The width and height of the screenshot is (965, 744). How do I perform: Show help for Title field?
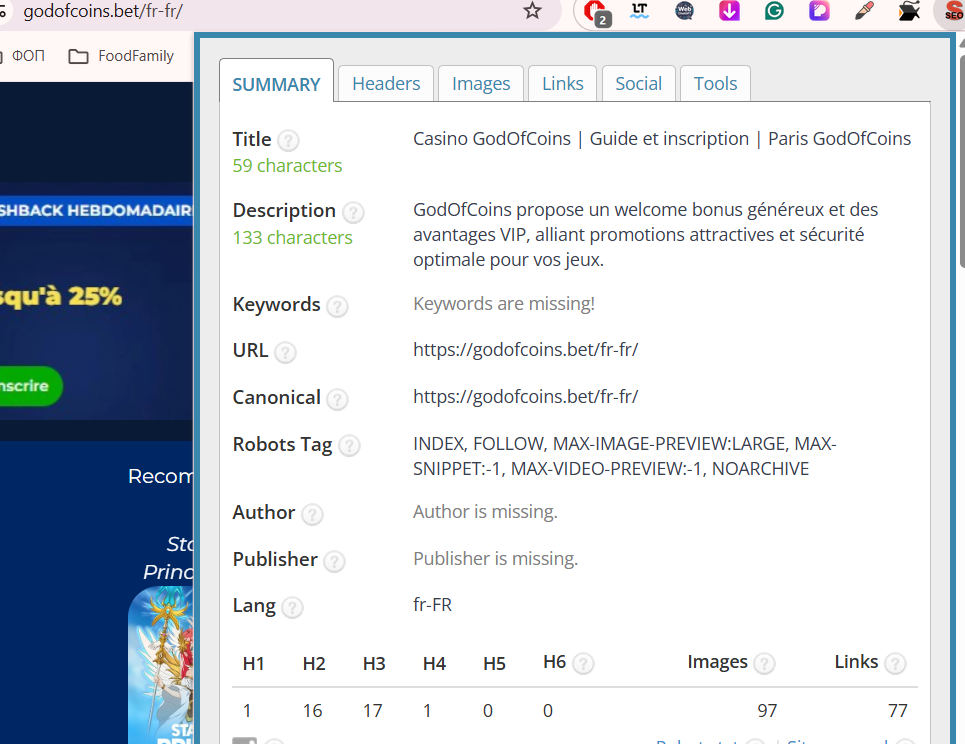pyautogui.click(x=288, y=141)
